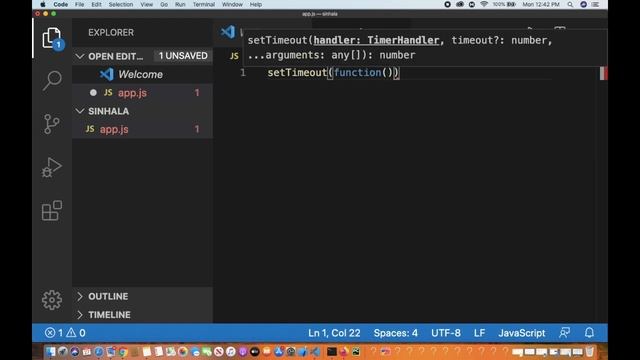Open the notifications bell in status bar
The width and height of the screenshot is (640, 360).
coord(589,333)
